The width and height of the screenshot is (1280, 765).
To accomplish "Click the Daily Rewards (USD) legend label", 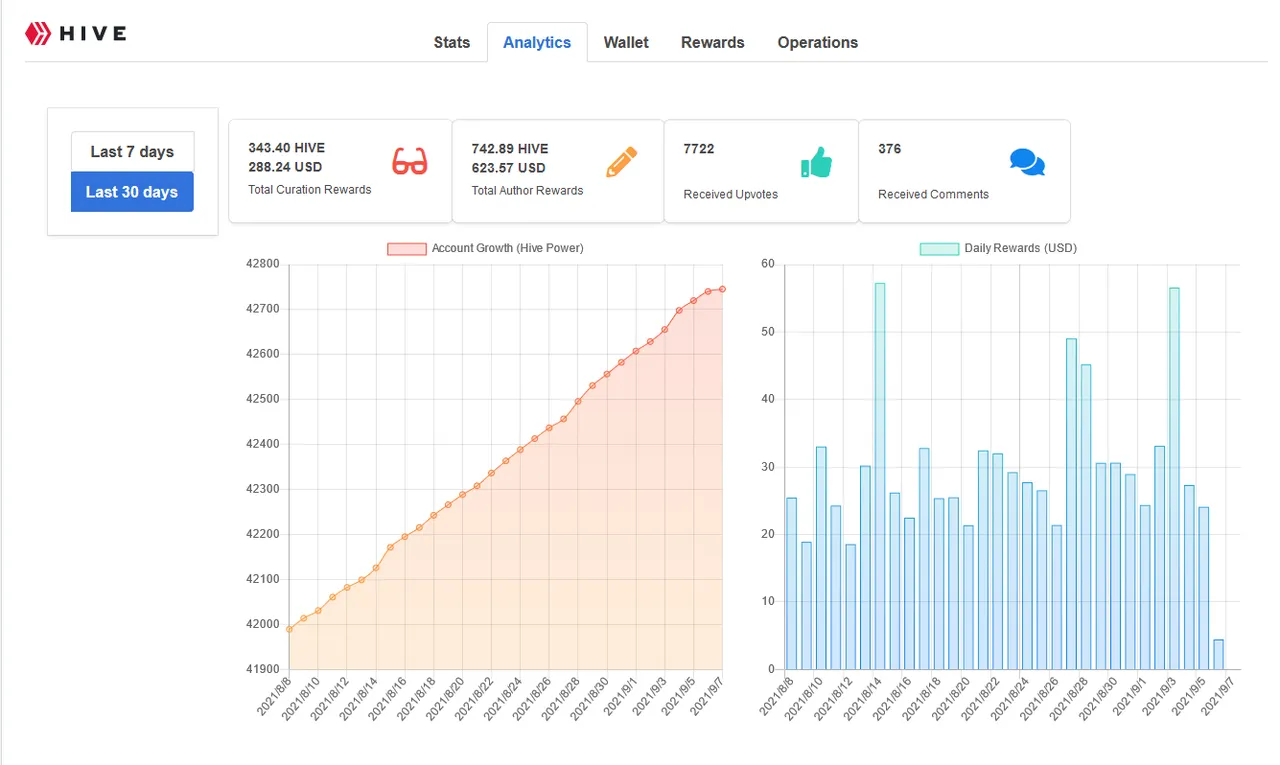I will coord(1020,248).
